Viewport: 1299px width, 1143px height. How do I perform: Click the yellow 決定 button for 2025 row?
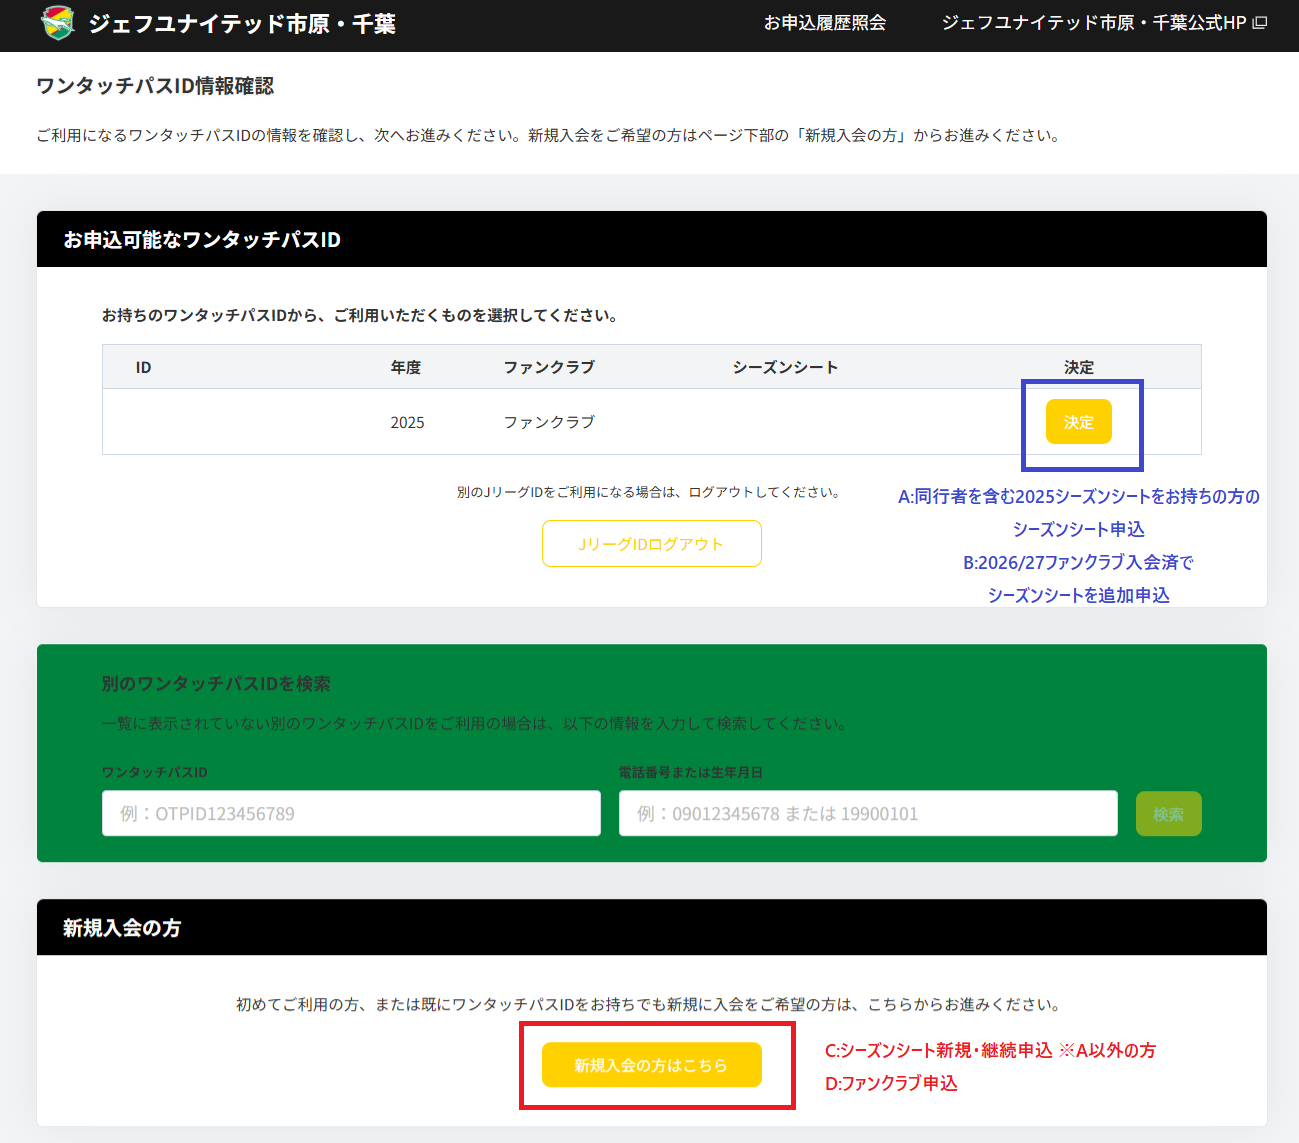click(x=1079, y=422)
